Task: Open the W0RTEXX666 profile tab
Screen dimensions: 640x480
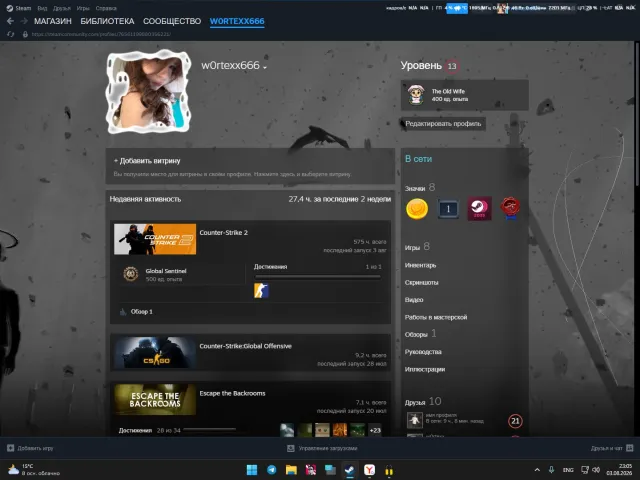Action: point(237,21)
